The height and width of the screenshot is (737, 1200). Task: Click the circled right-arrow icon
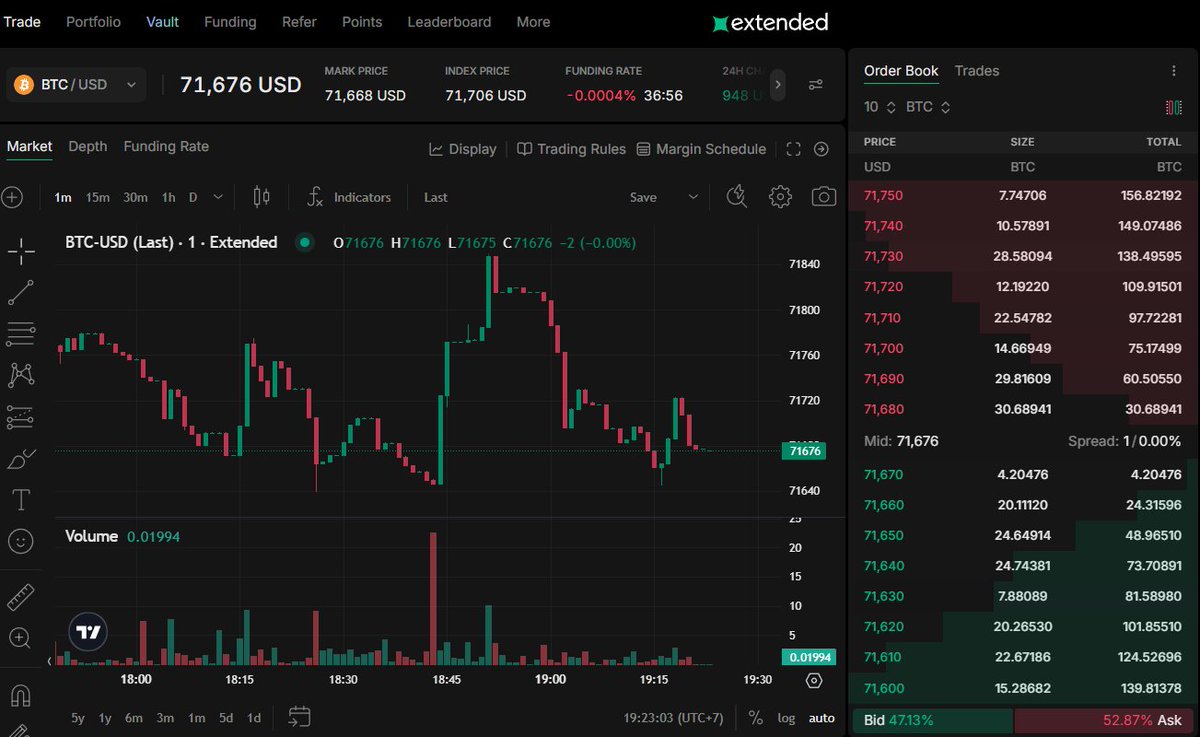click(x=821, y=149)
